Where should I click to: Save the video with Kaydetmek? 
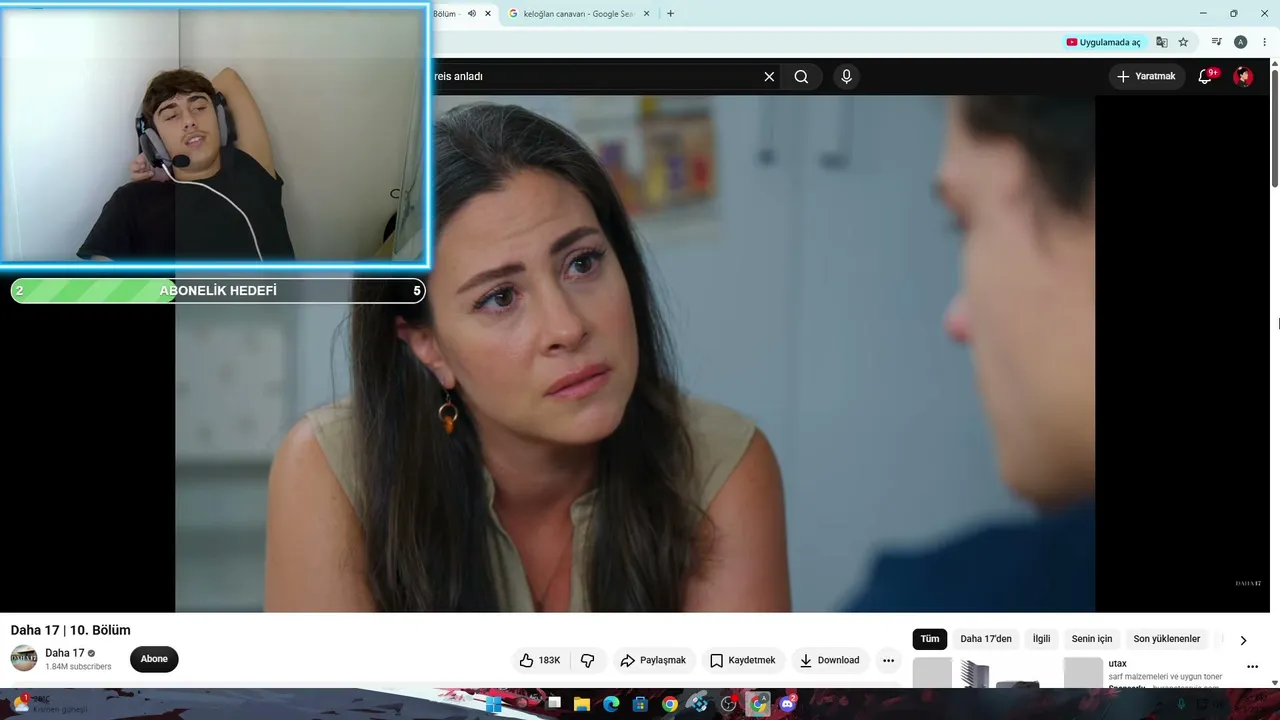[x=742, y=660]
